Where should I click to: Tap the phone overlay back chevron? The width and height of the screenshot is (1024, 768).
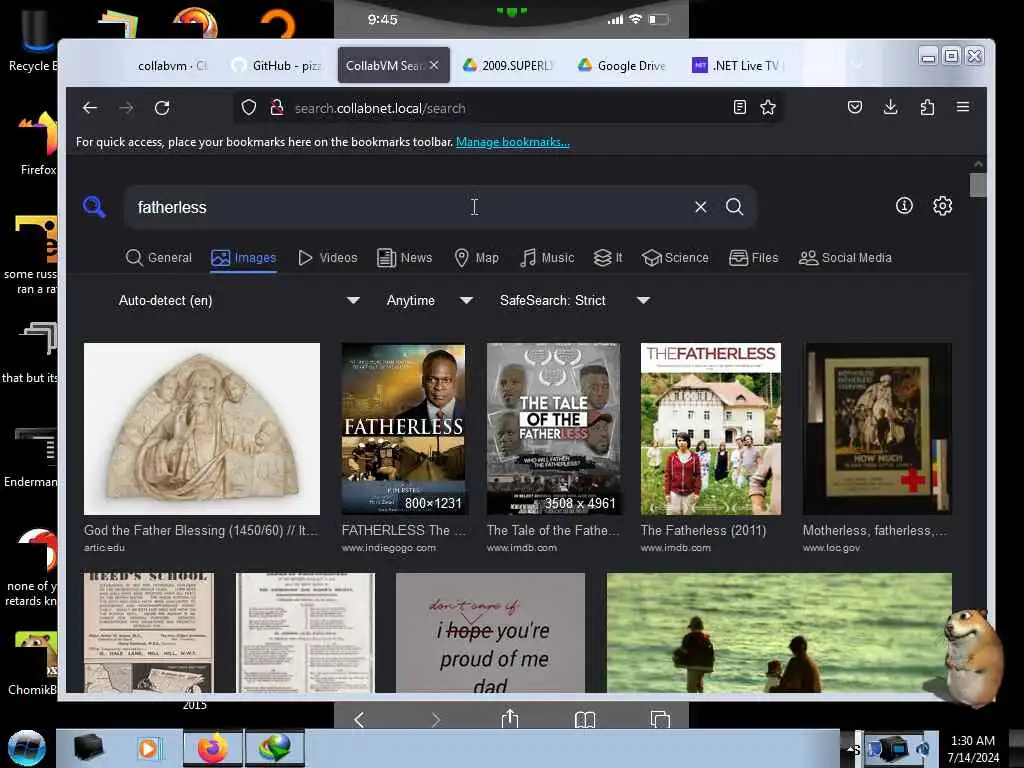coord(359,720)
